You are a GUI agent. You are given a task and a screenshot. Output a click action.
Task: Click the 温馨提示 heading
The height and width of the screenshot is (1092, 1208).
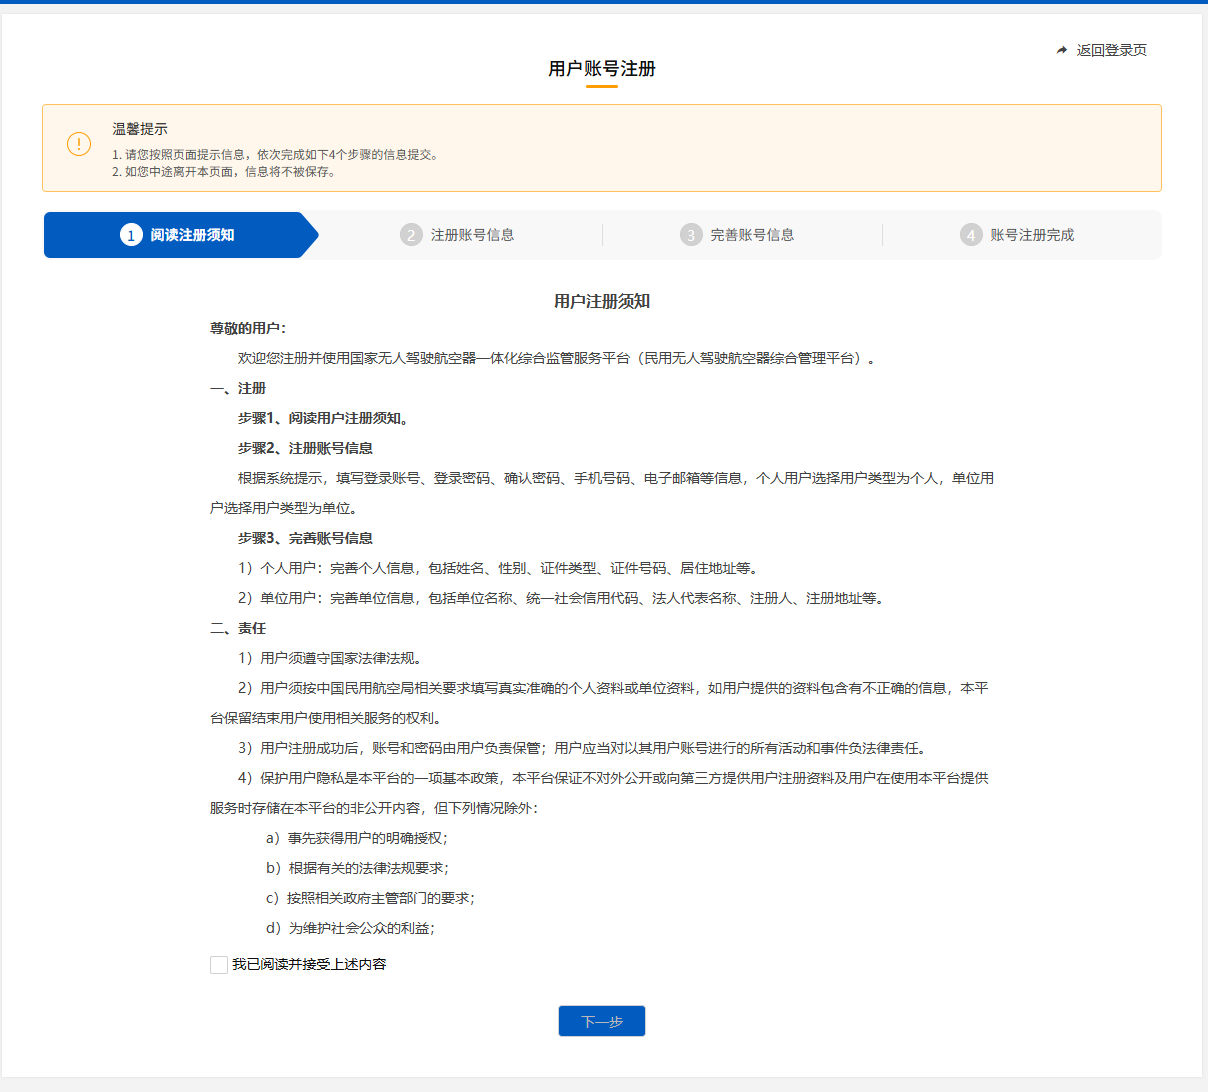[x=140, y=129]
